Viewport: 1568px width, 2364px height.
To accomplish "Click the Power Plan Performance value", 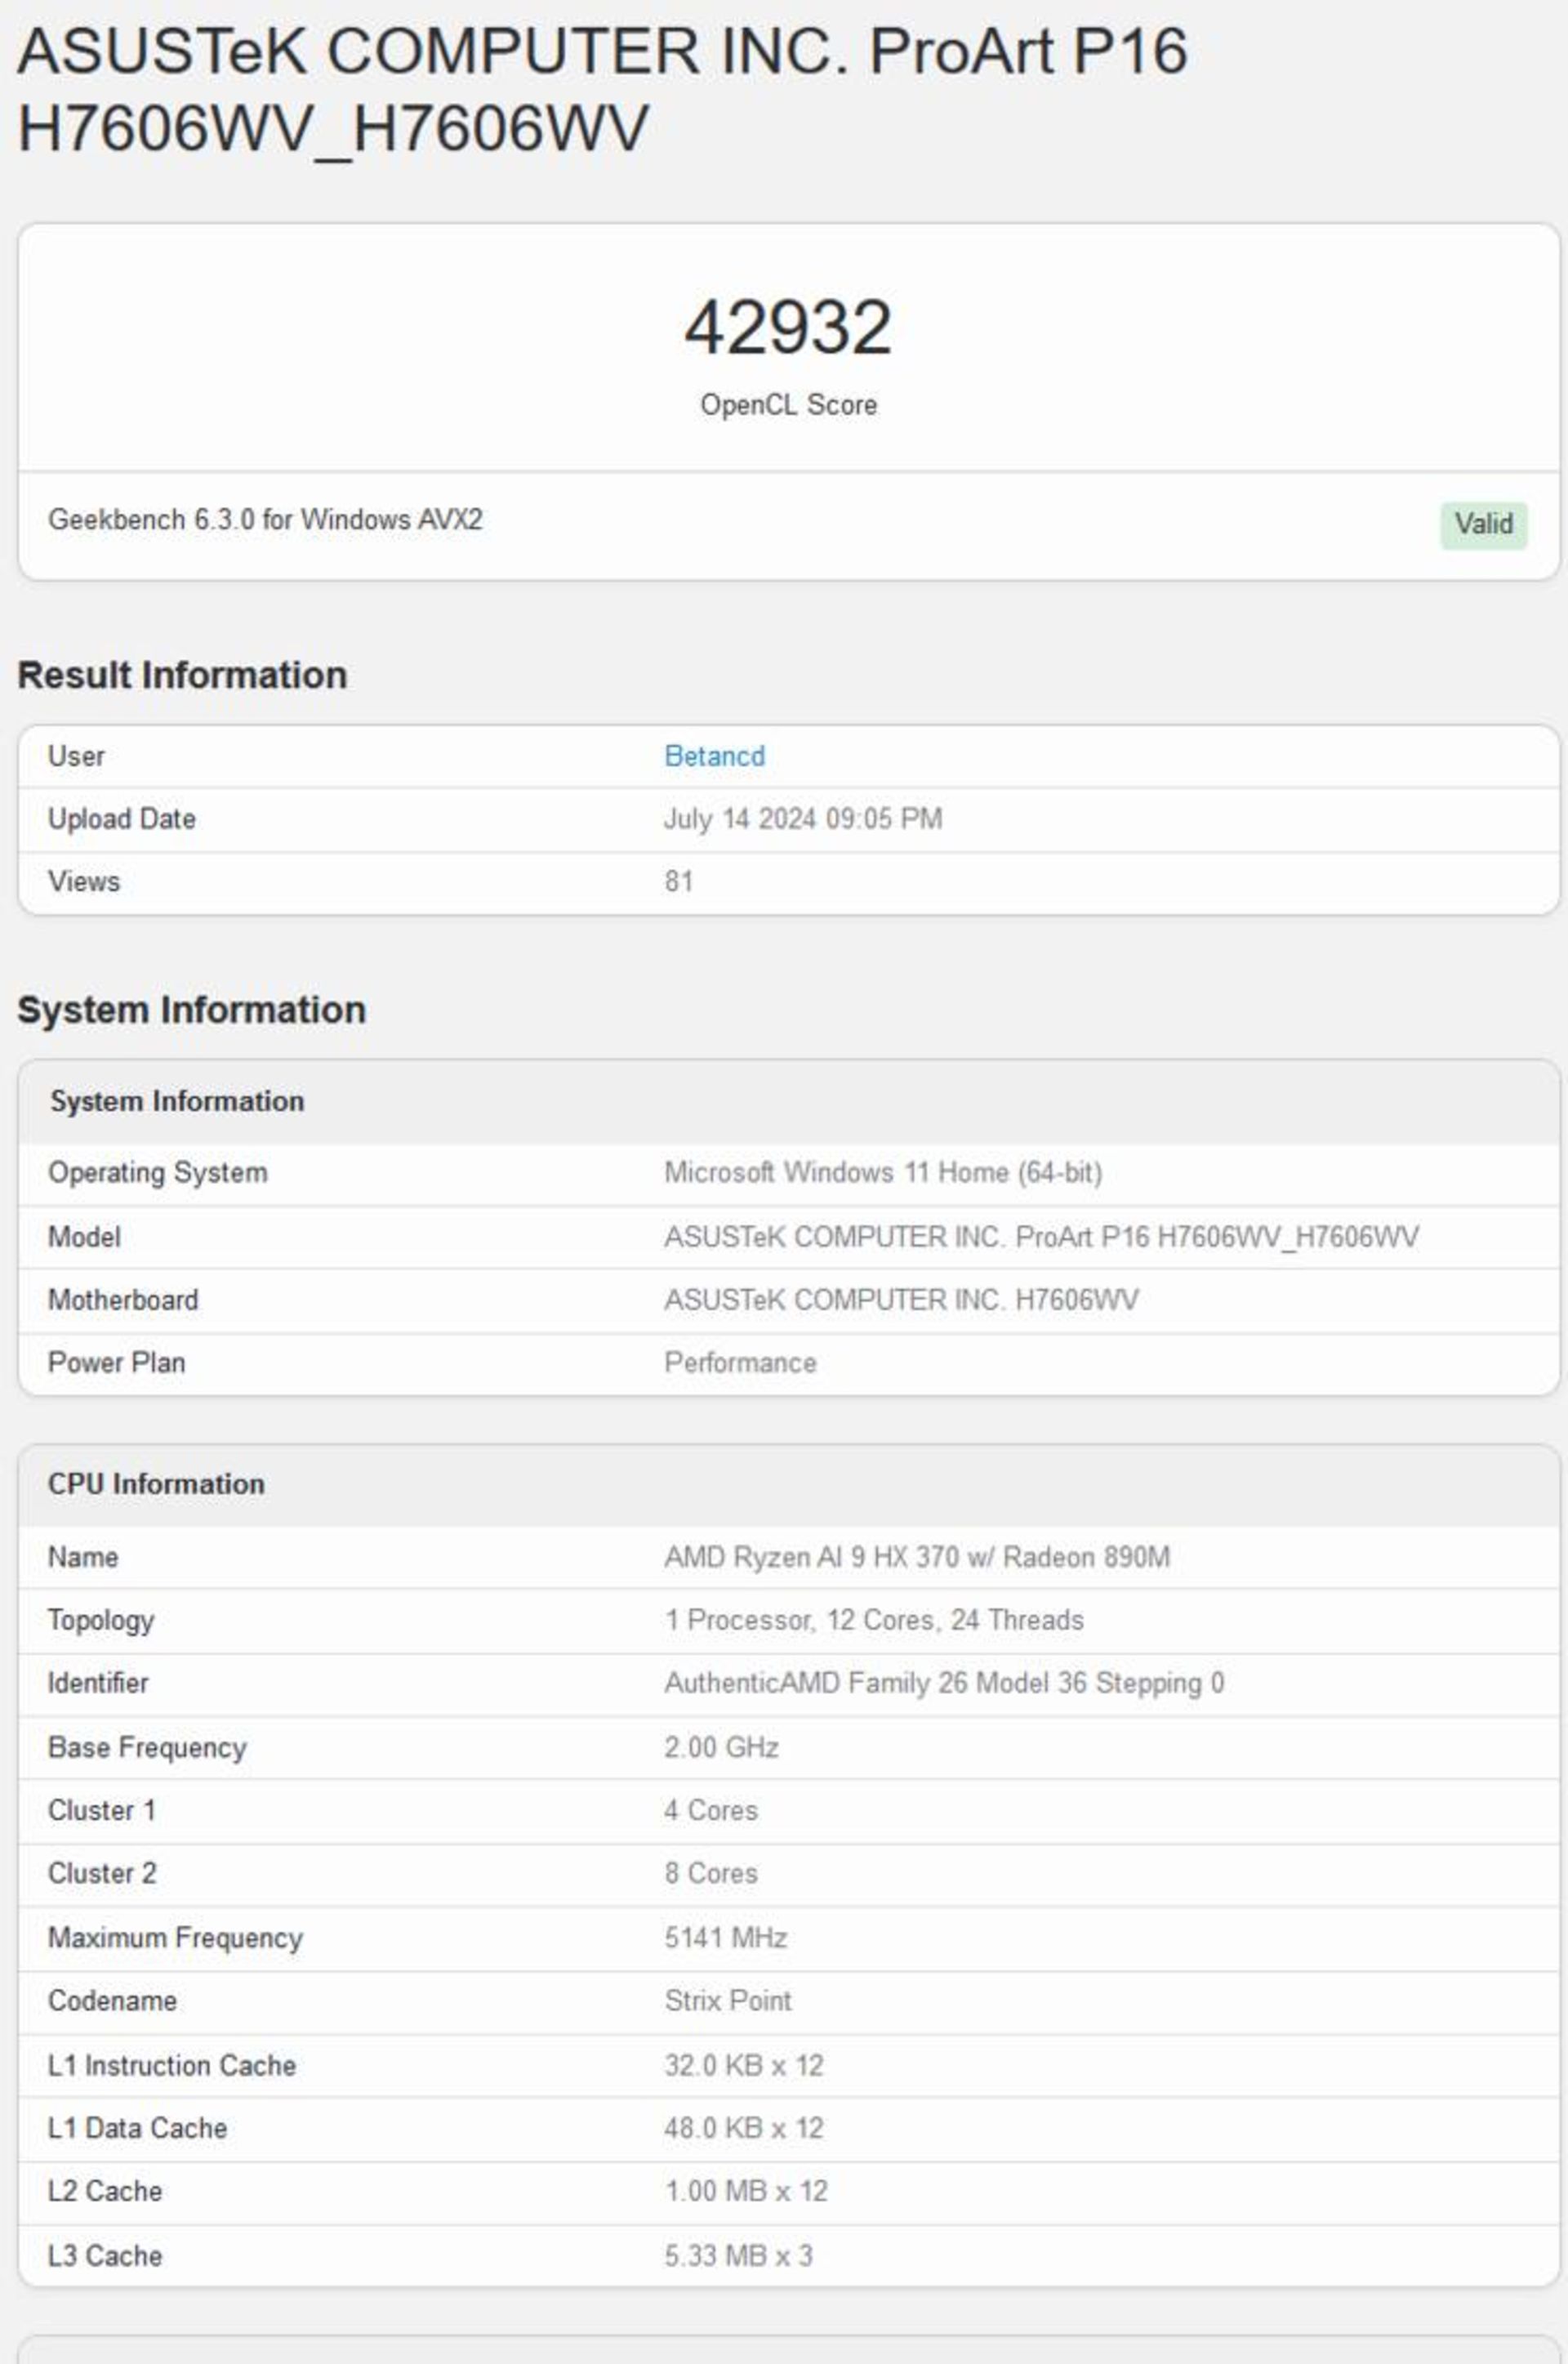I will 740,1362.
